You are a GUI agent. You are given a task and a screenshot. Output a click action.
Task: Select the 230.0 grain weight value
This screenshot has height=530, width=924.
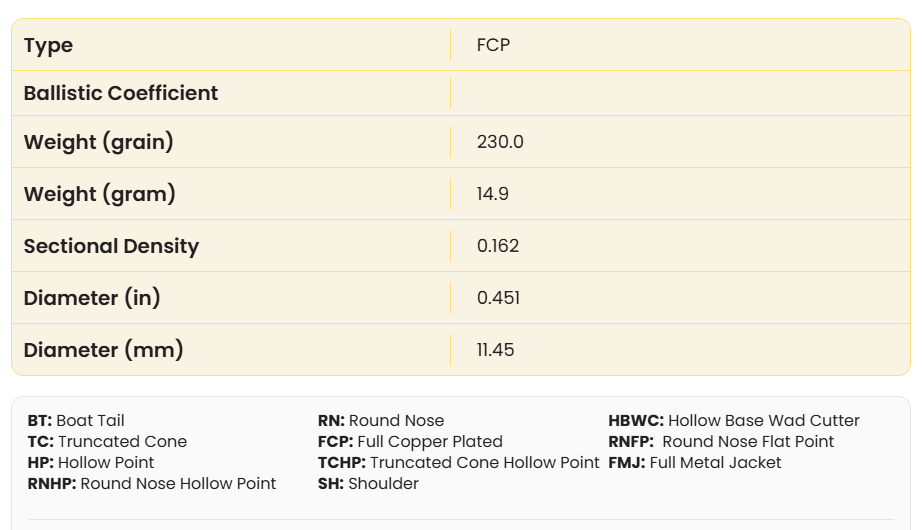tap(500, 142)
